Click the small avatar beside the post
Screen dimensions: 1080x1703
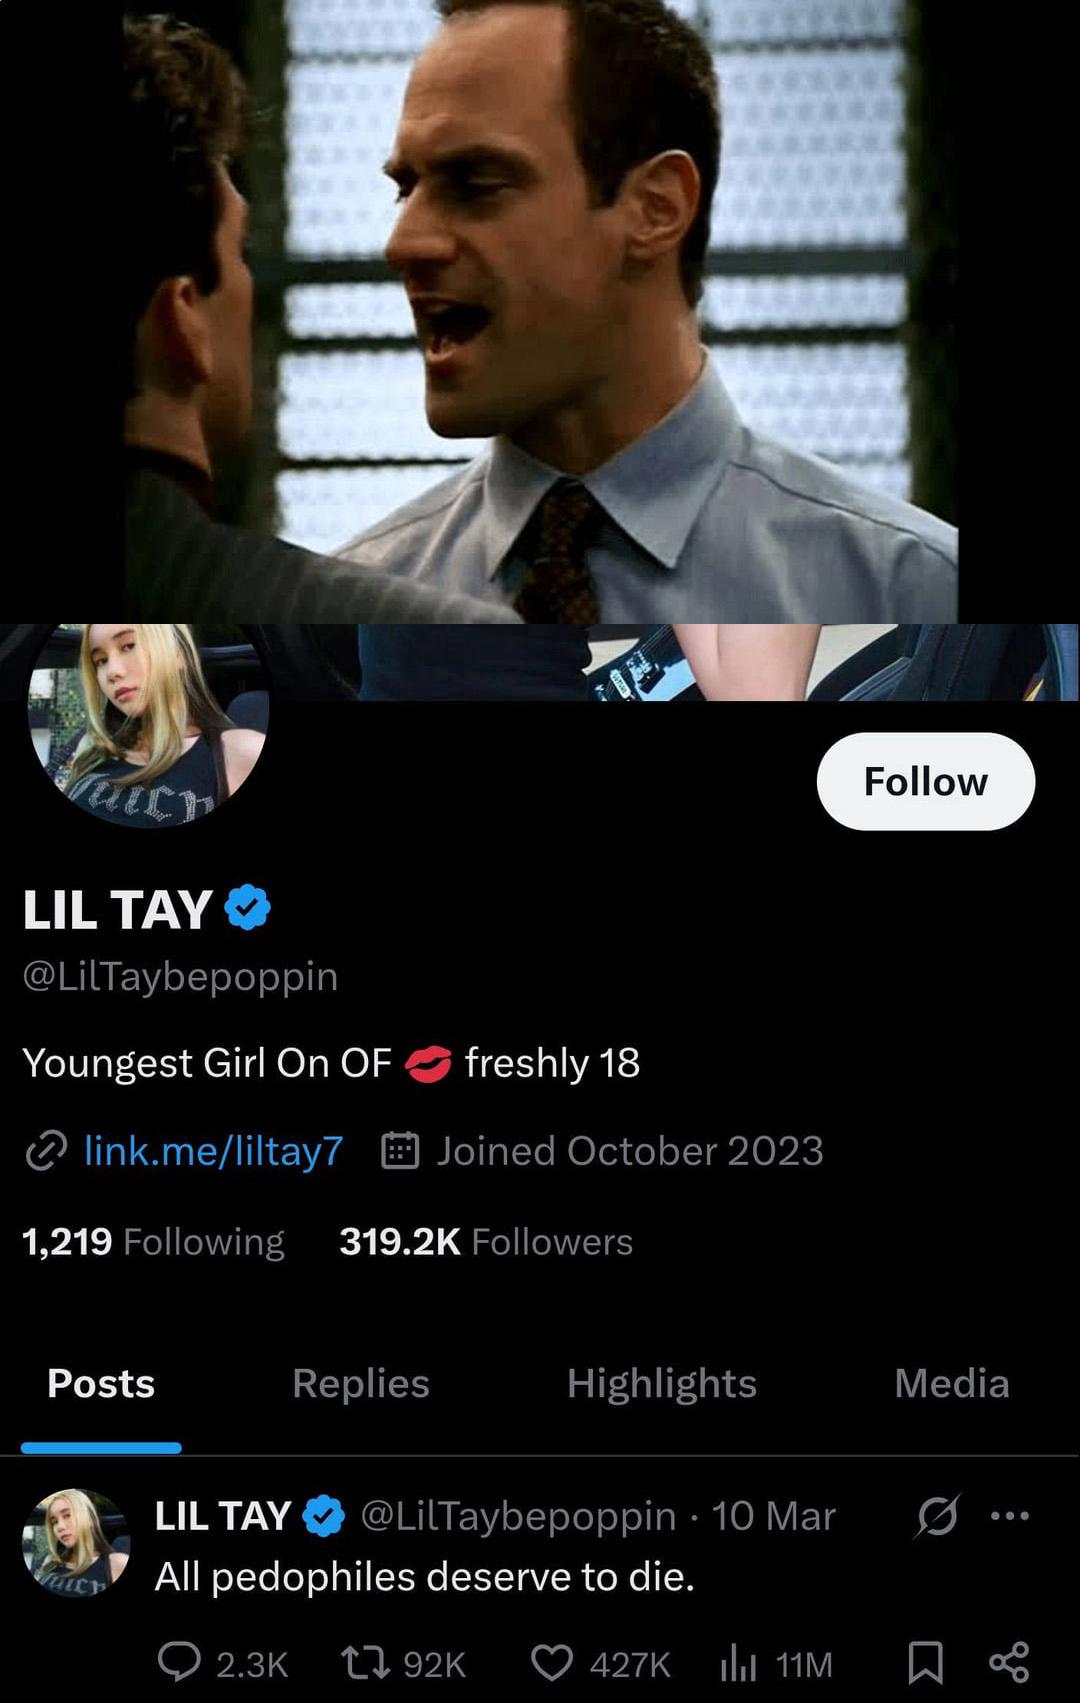[x=76, y=1542]
